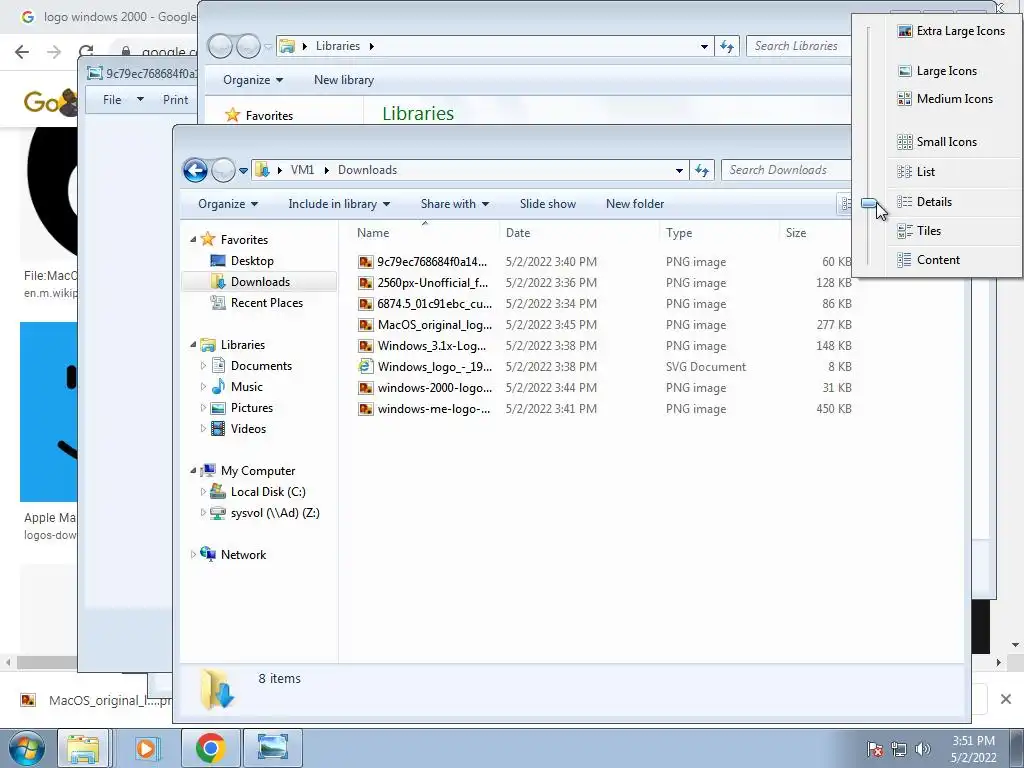Screen dimensions: 1024x768
Task: Click Action Center flag tray icon
Action: 875,749
